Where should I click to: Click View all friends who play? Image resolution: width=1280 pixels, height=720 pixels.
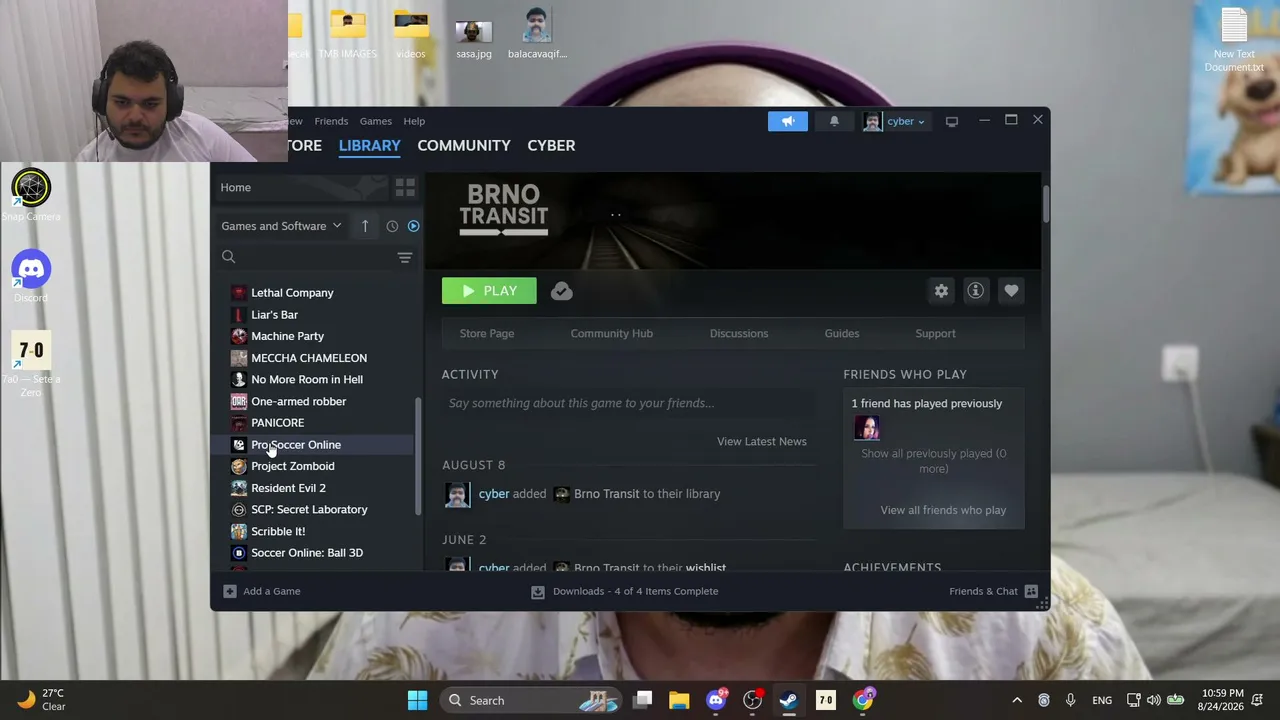pyautogui.click(x=943, y=510)
